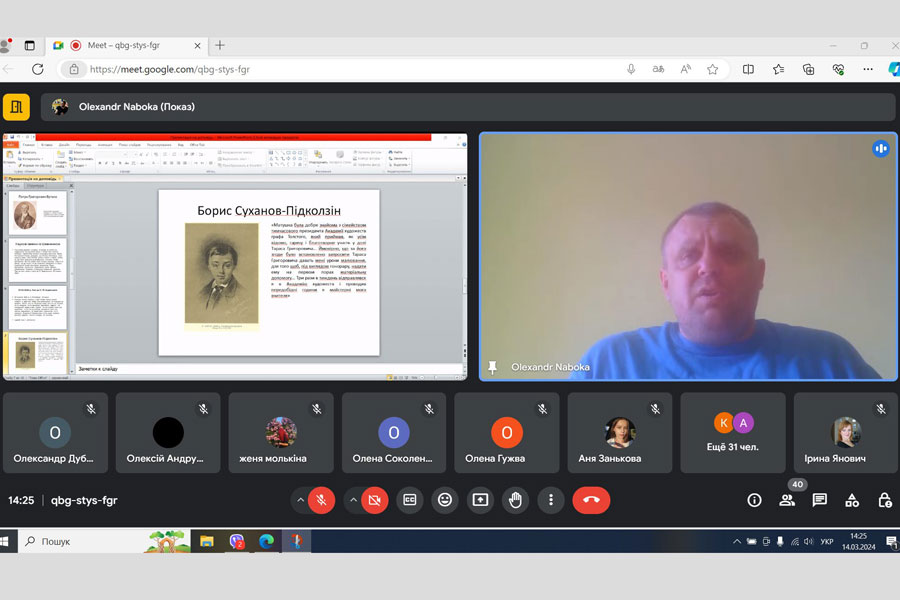Toggle the camera off button
Image resolution: width=900 pixels, height=600 pixels.
point(375,500)
